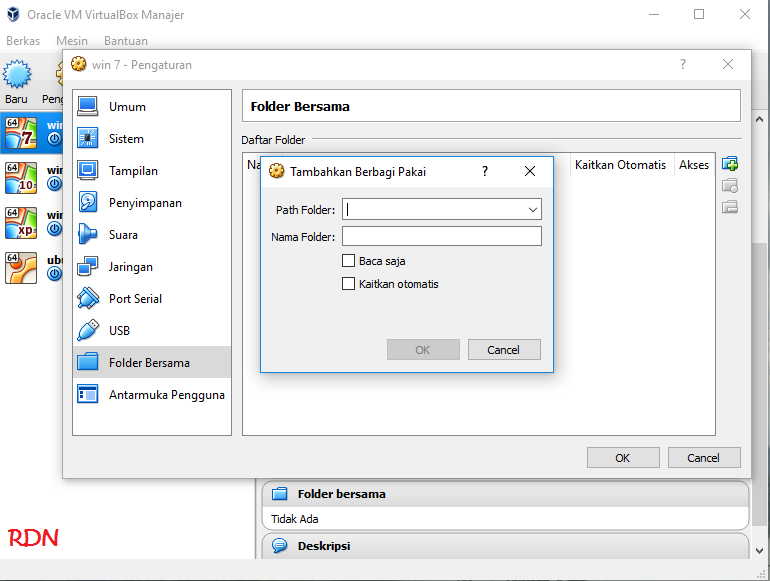This screenshot has width=770, height=581.
Task: Go to Jaringan network settings
Action: (152, 266)
